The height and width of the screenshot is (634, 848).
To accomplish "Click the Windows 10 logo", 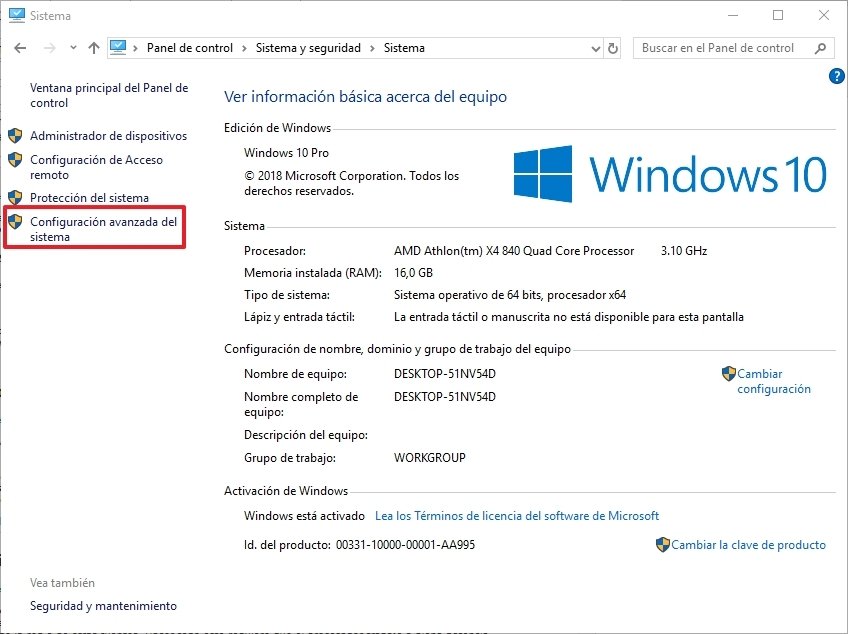I will point(670,174).
